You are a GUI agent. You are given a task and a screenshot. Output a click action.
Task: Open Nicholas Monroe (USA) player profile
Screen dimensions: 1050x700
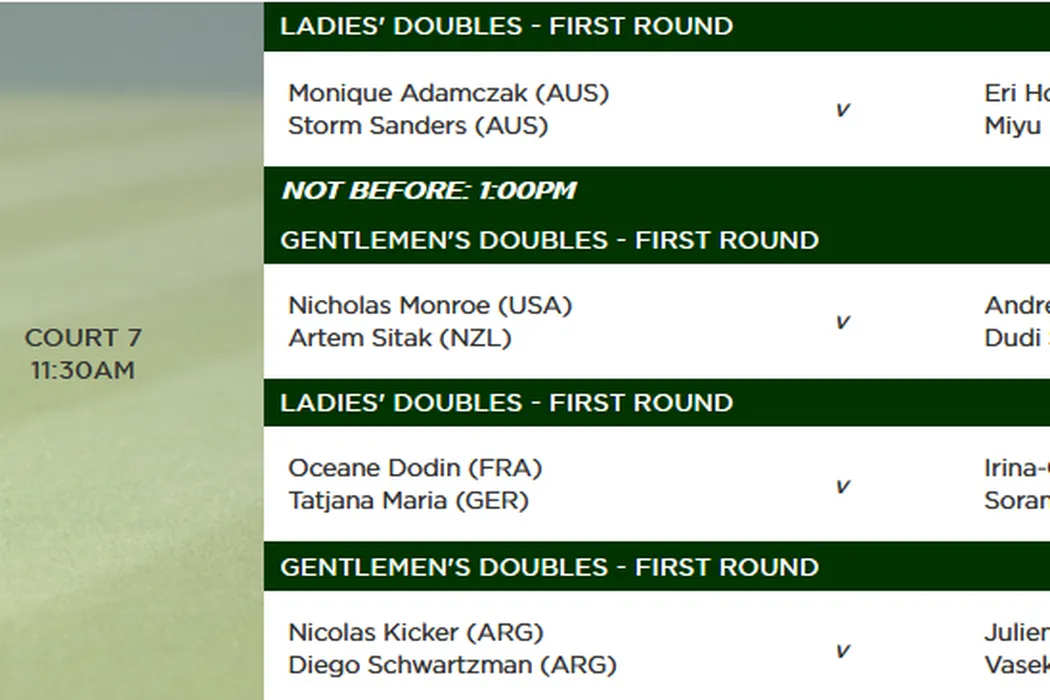tap(430, 305)
